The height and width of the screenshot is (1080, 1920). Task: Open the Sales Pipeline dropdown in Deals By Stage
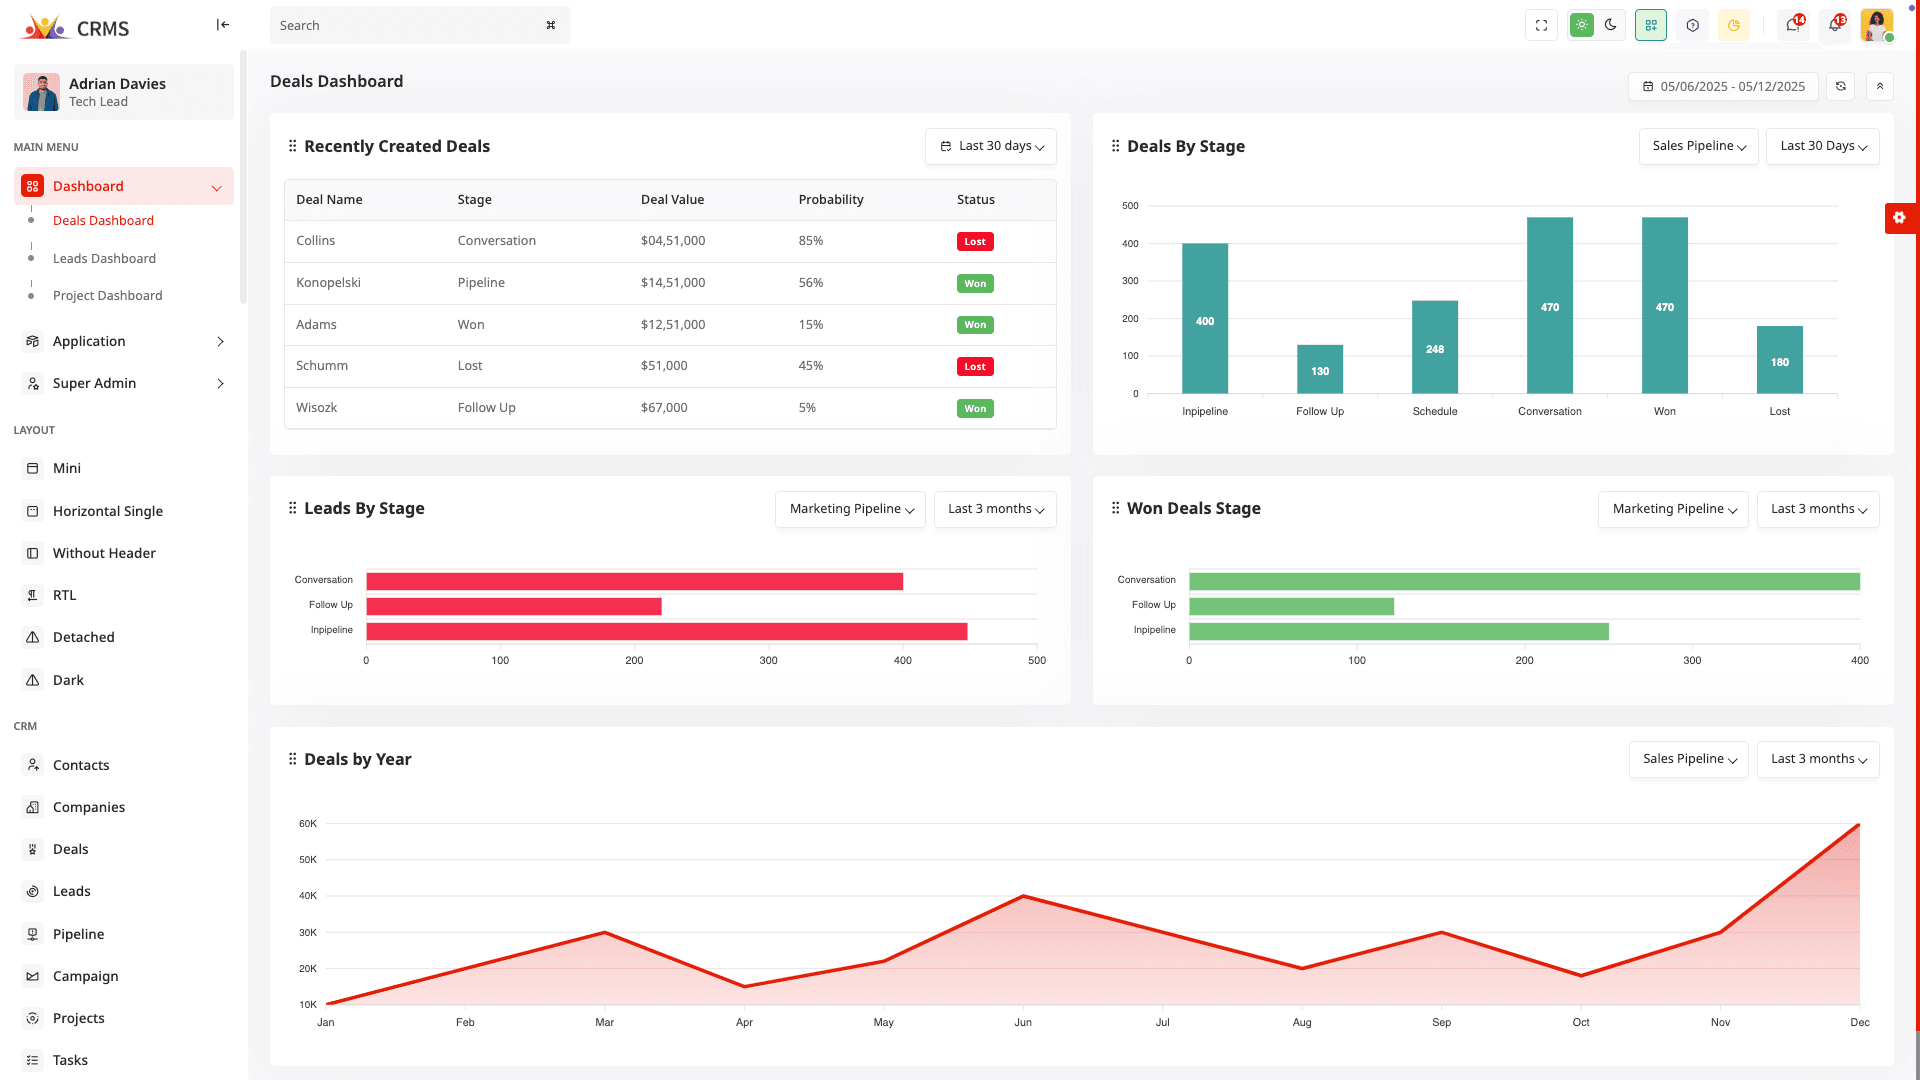pos(1698,146)
